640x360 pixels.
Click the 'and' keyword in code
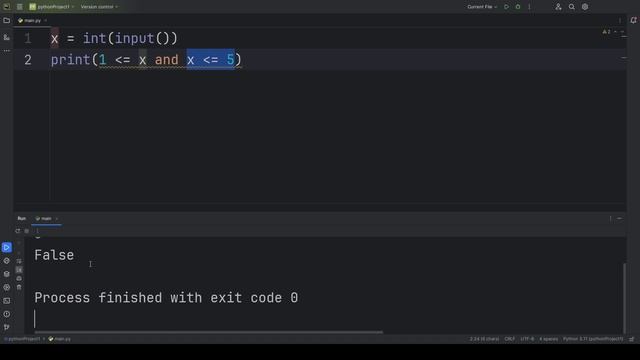pos(167,60)
